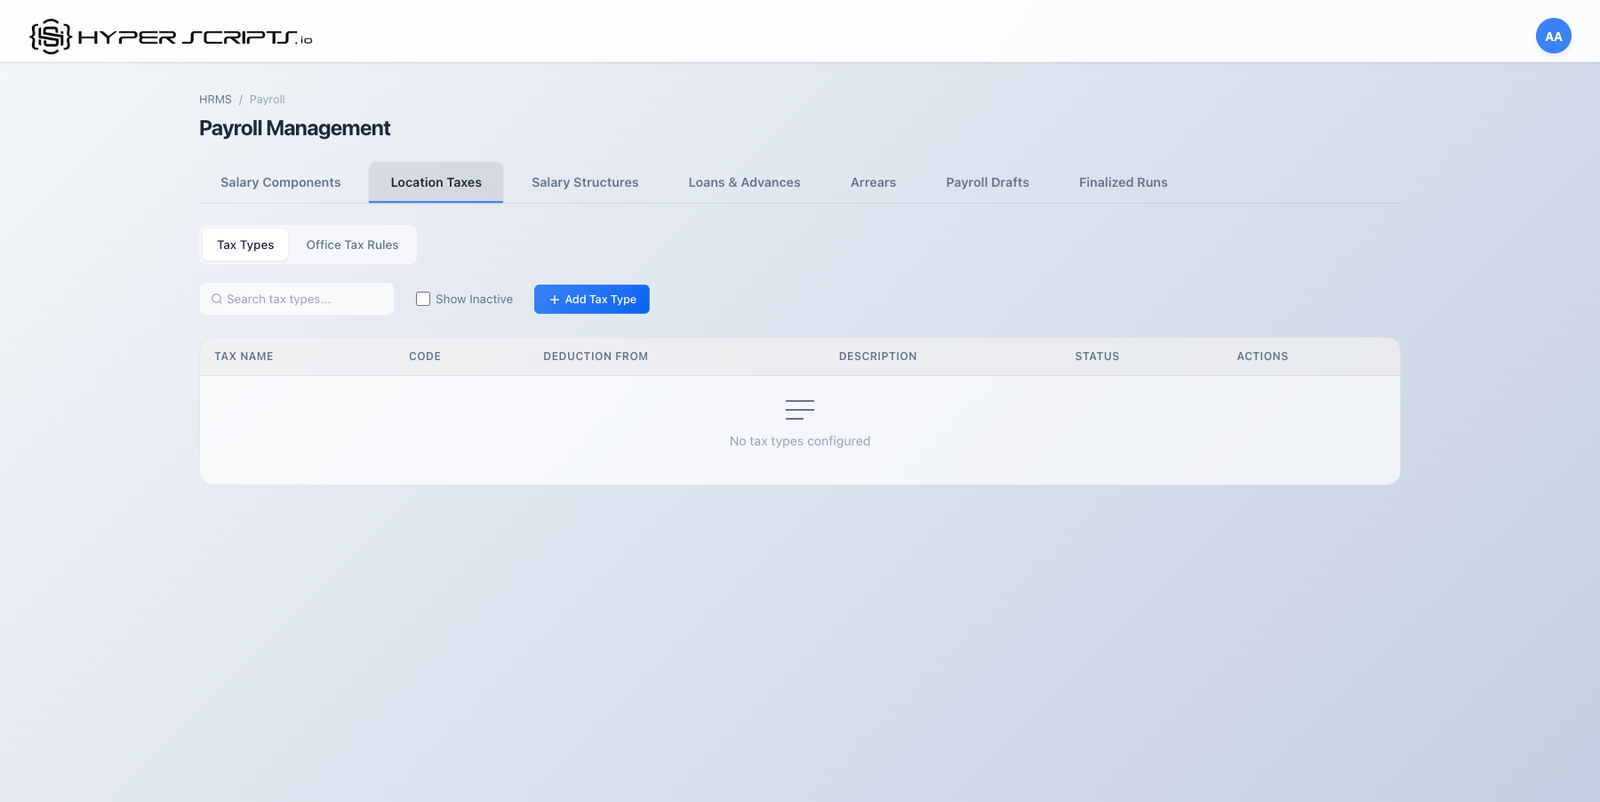
Task: Navigate to the HRMS breadcrumb link
Action: pos(215,99)
